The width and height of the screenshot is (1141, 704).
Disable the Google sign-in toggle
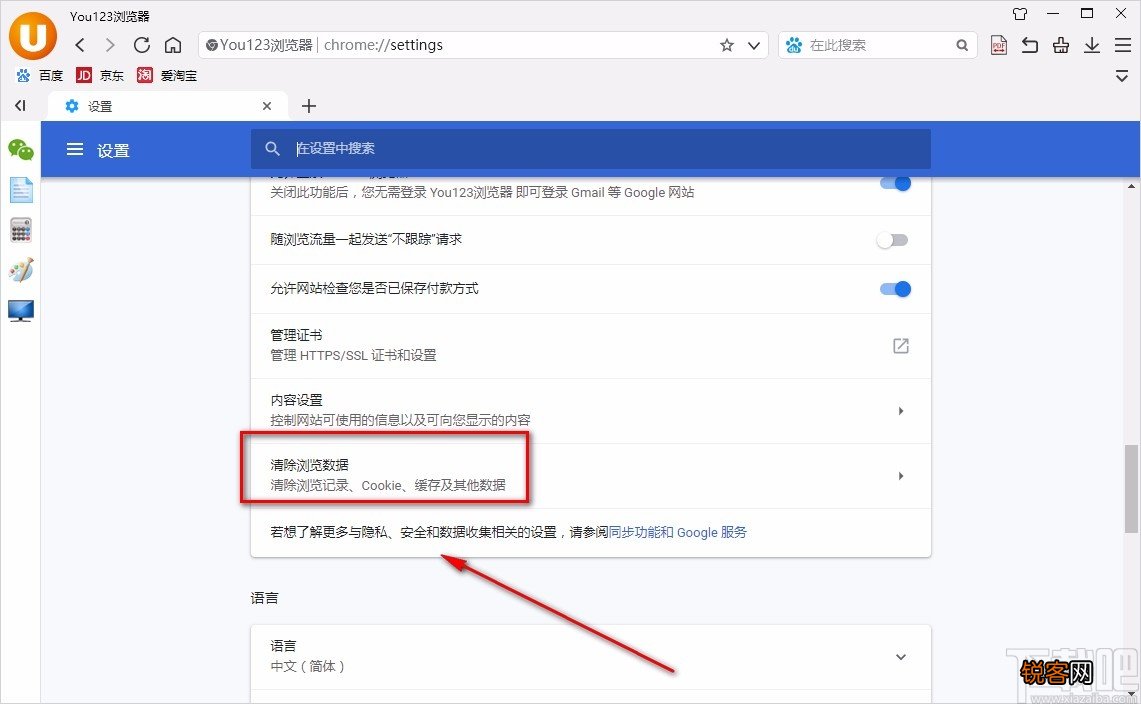point(893,183)
